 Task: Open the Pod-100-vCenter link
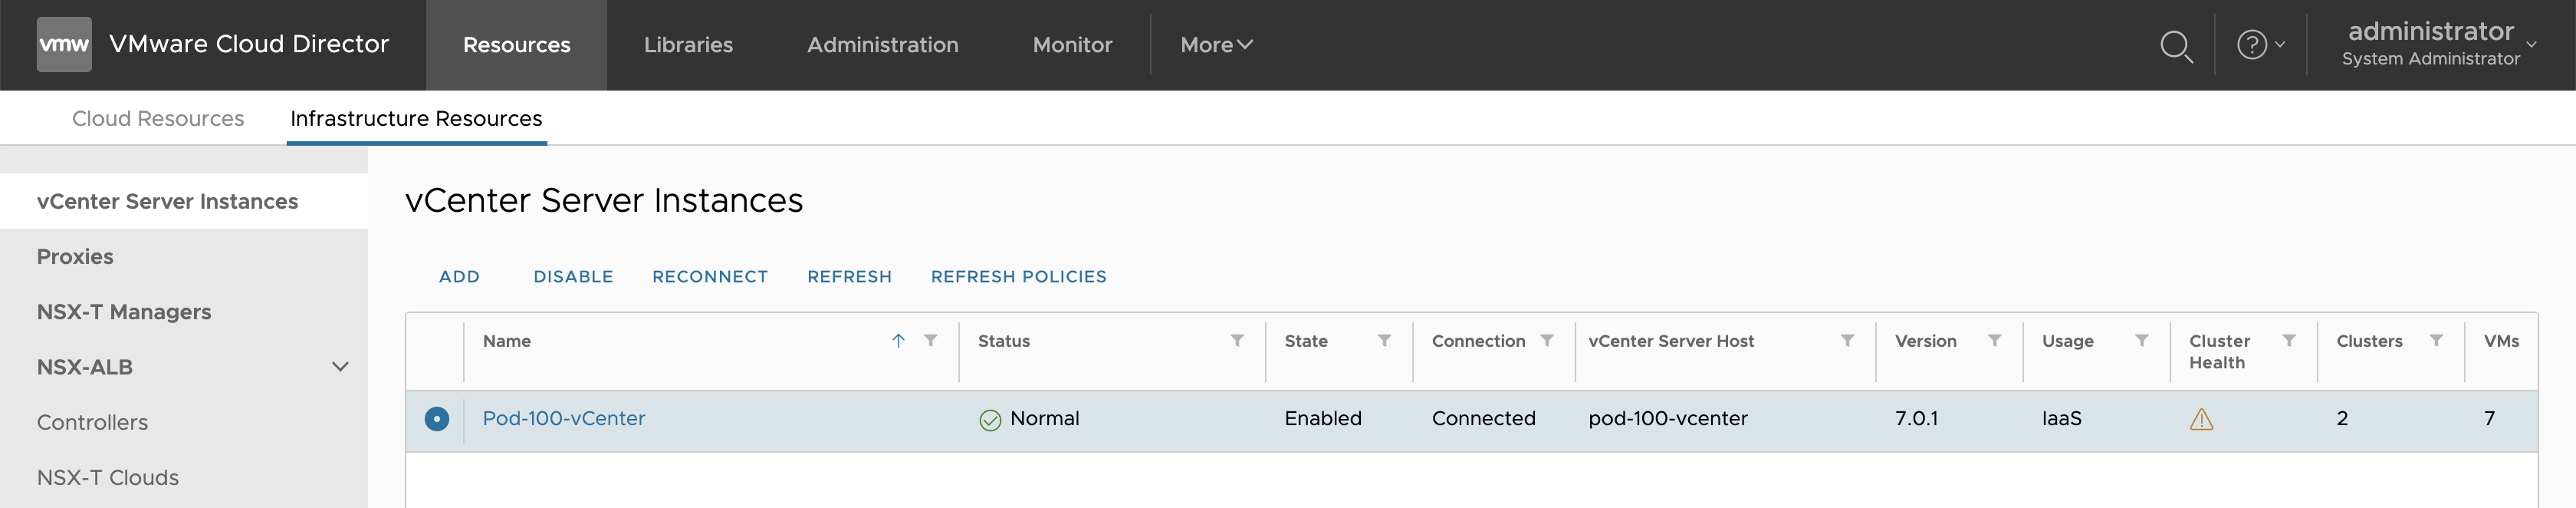tap(564, 419)
